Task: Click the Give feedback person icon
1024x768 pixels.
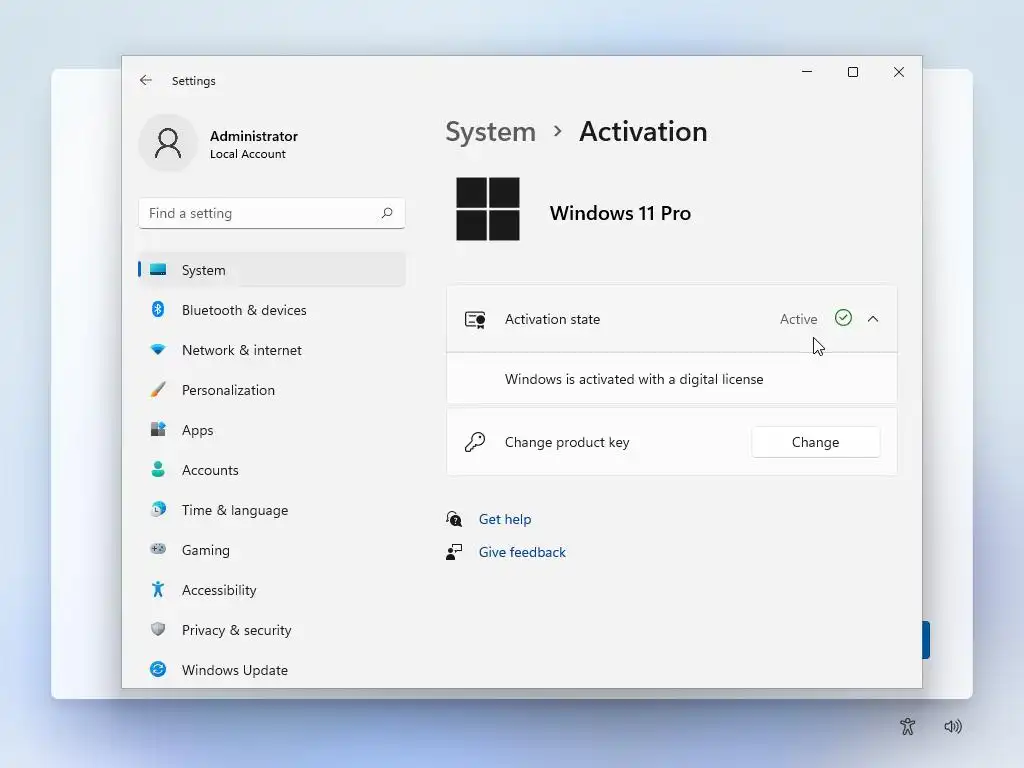Action: 454,552
